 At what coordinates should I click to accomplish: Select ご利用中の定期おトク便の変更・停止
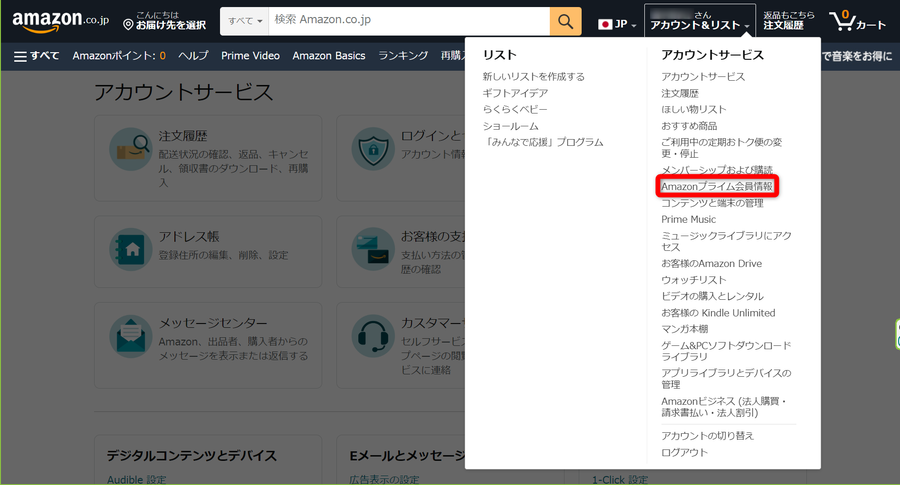tap(721, 148)
